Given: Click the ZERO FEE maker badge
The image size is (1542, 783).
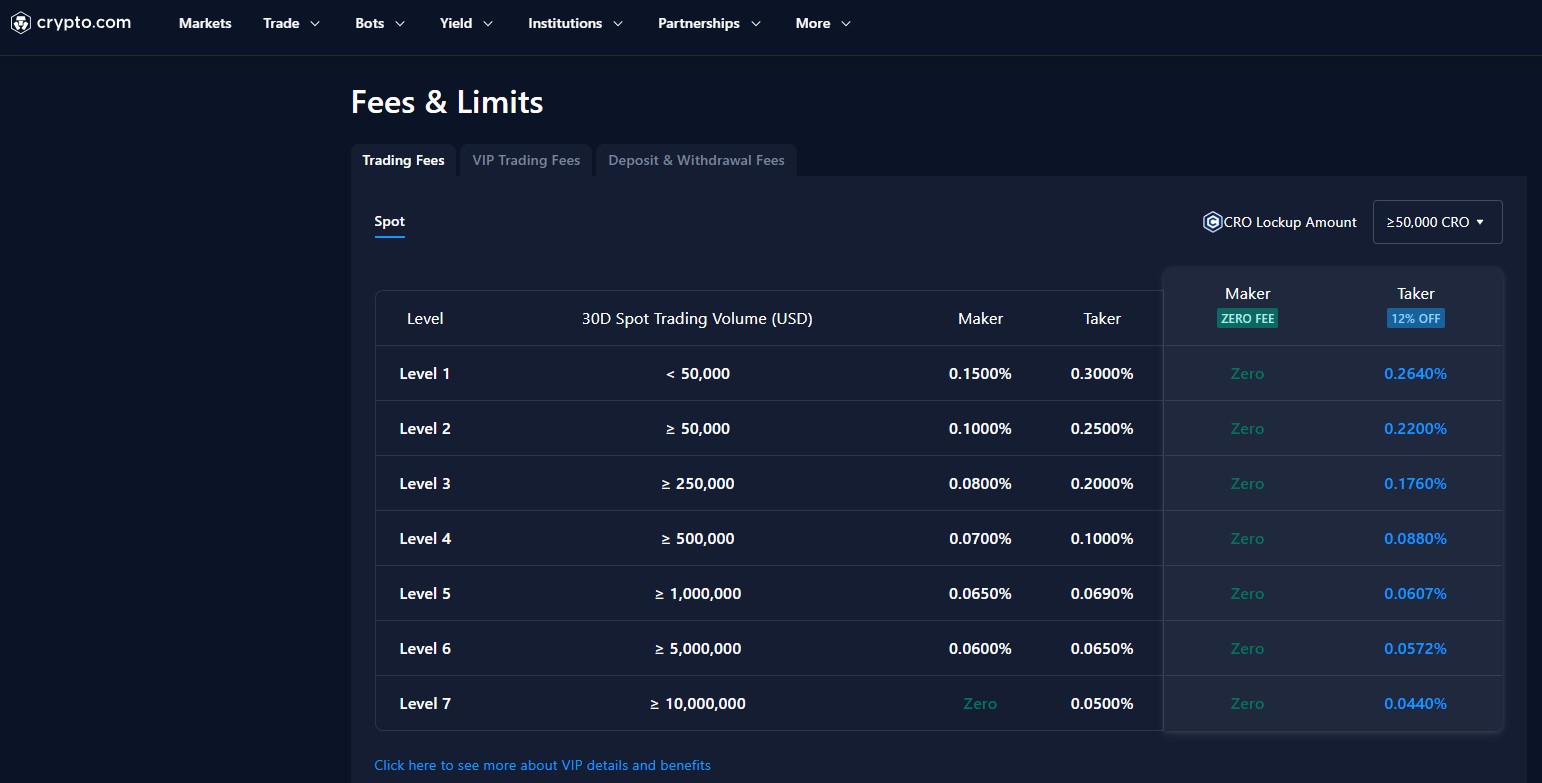Looking at the screenshot, I should pos(1247,319).
